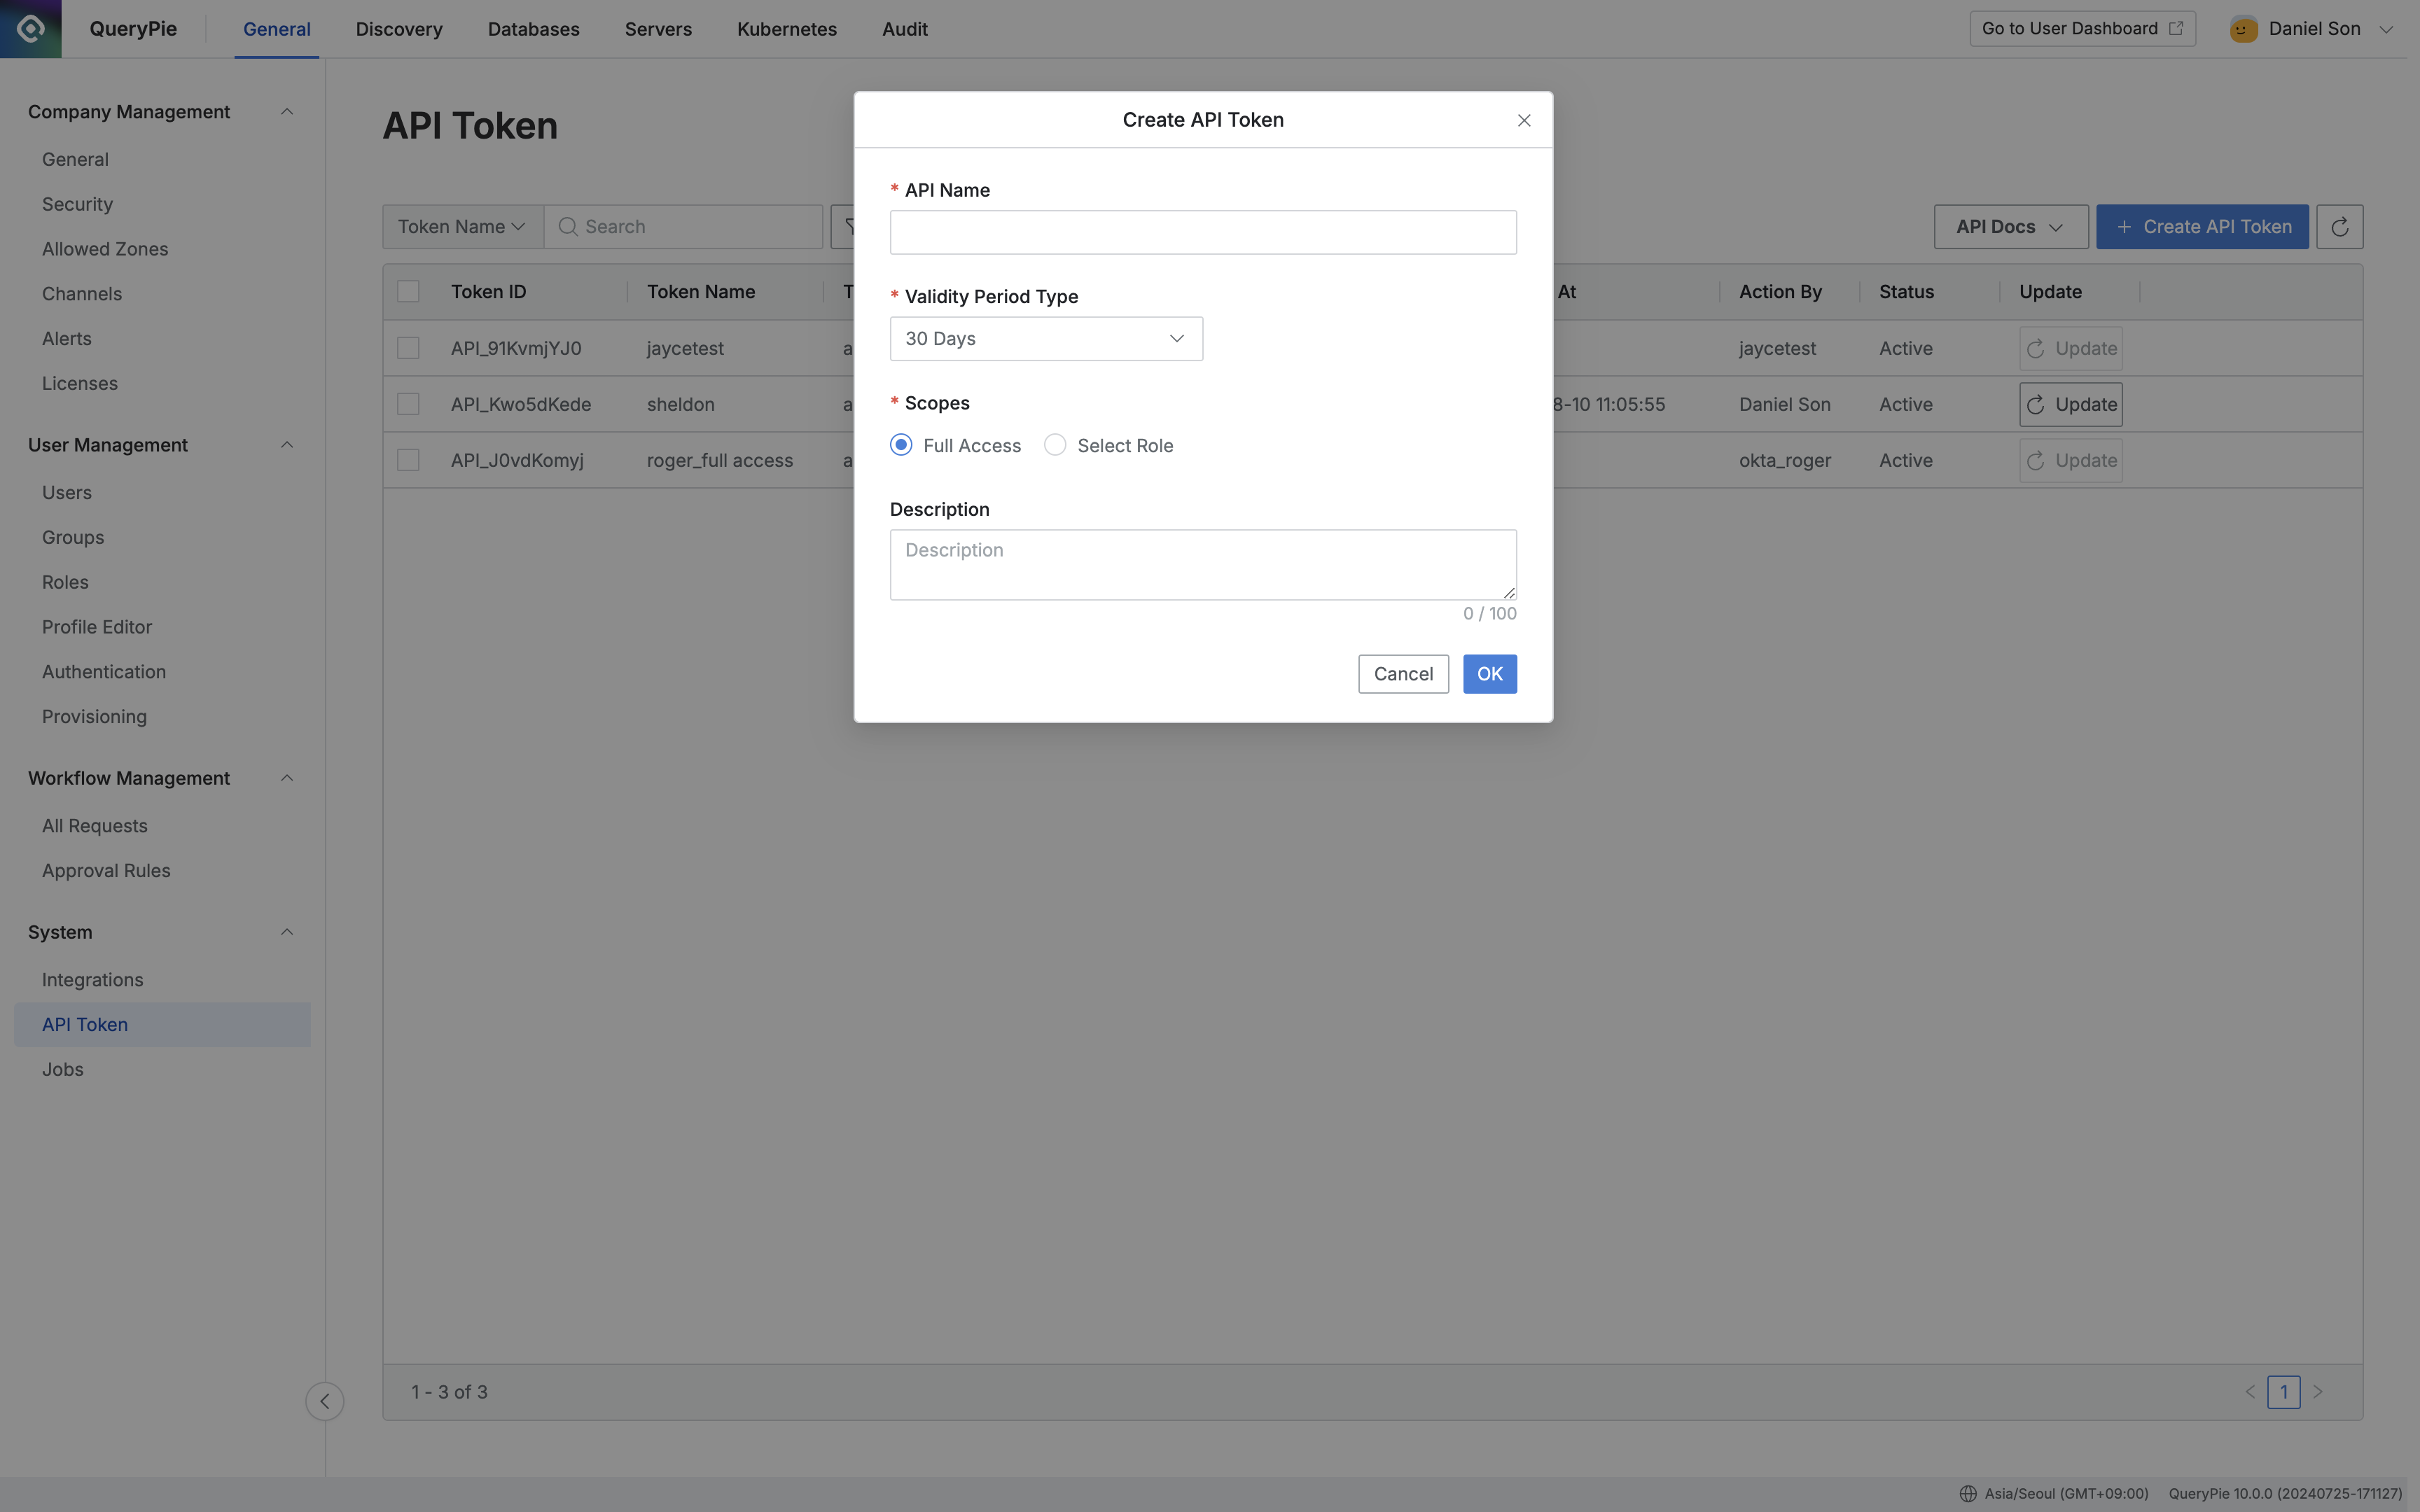Go to next page arrow
2420x1512 pixels.
coord(2318,1392)
